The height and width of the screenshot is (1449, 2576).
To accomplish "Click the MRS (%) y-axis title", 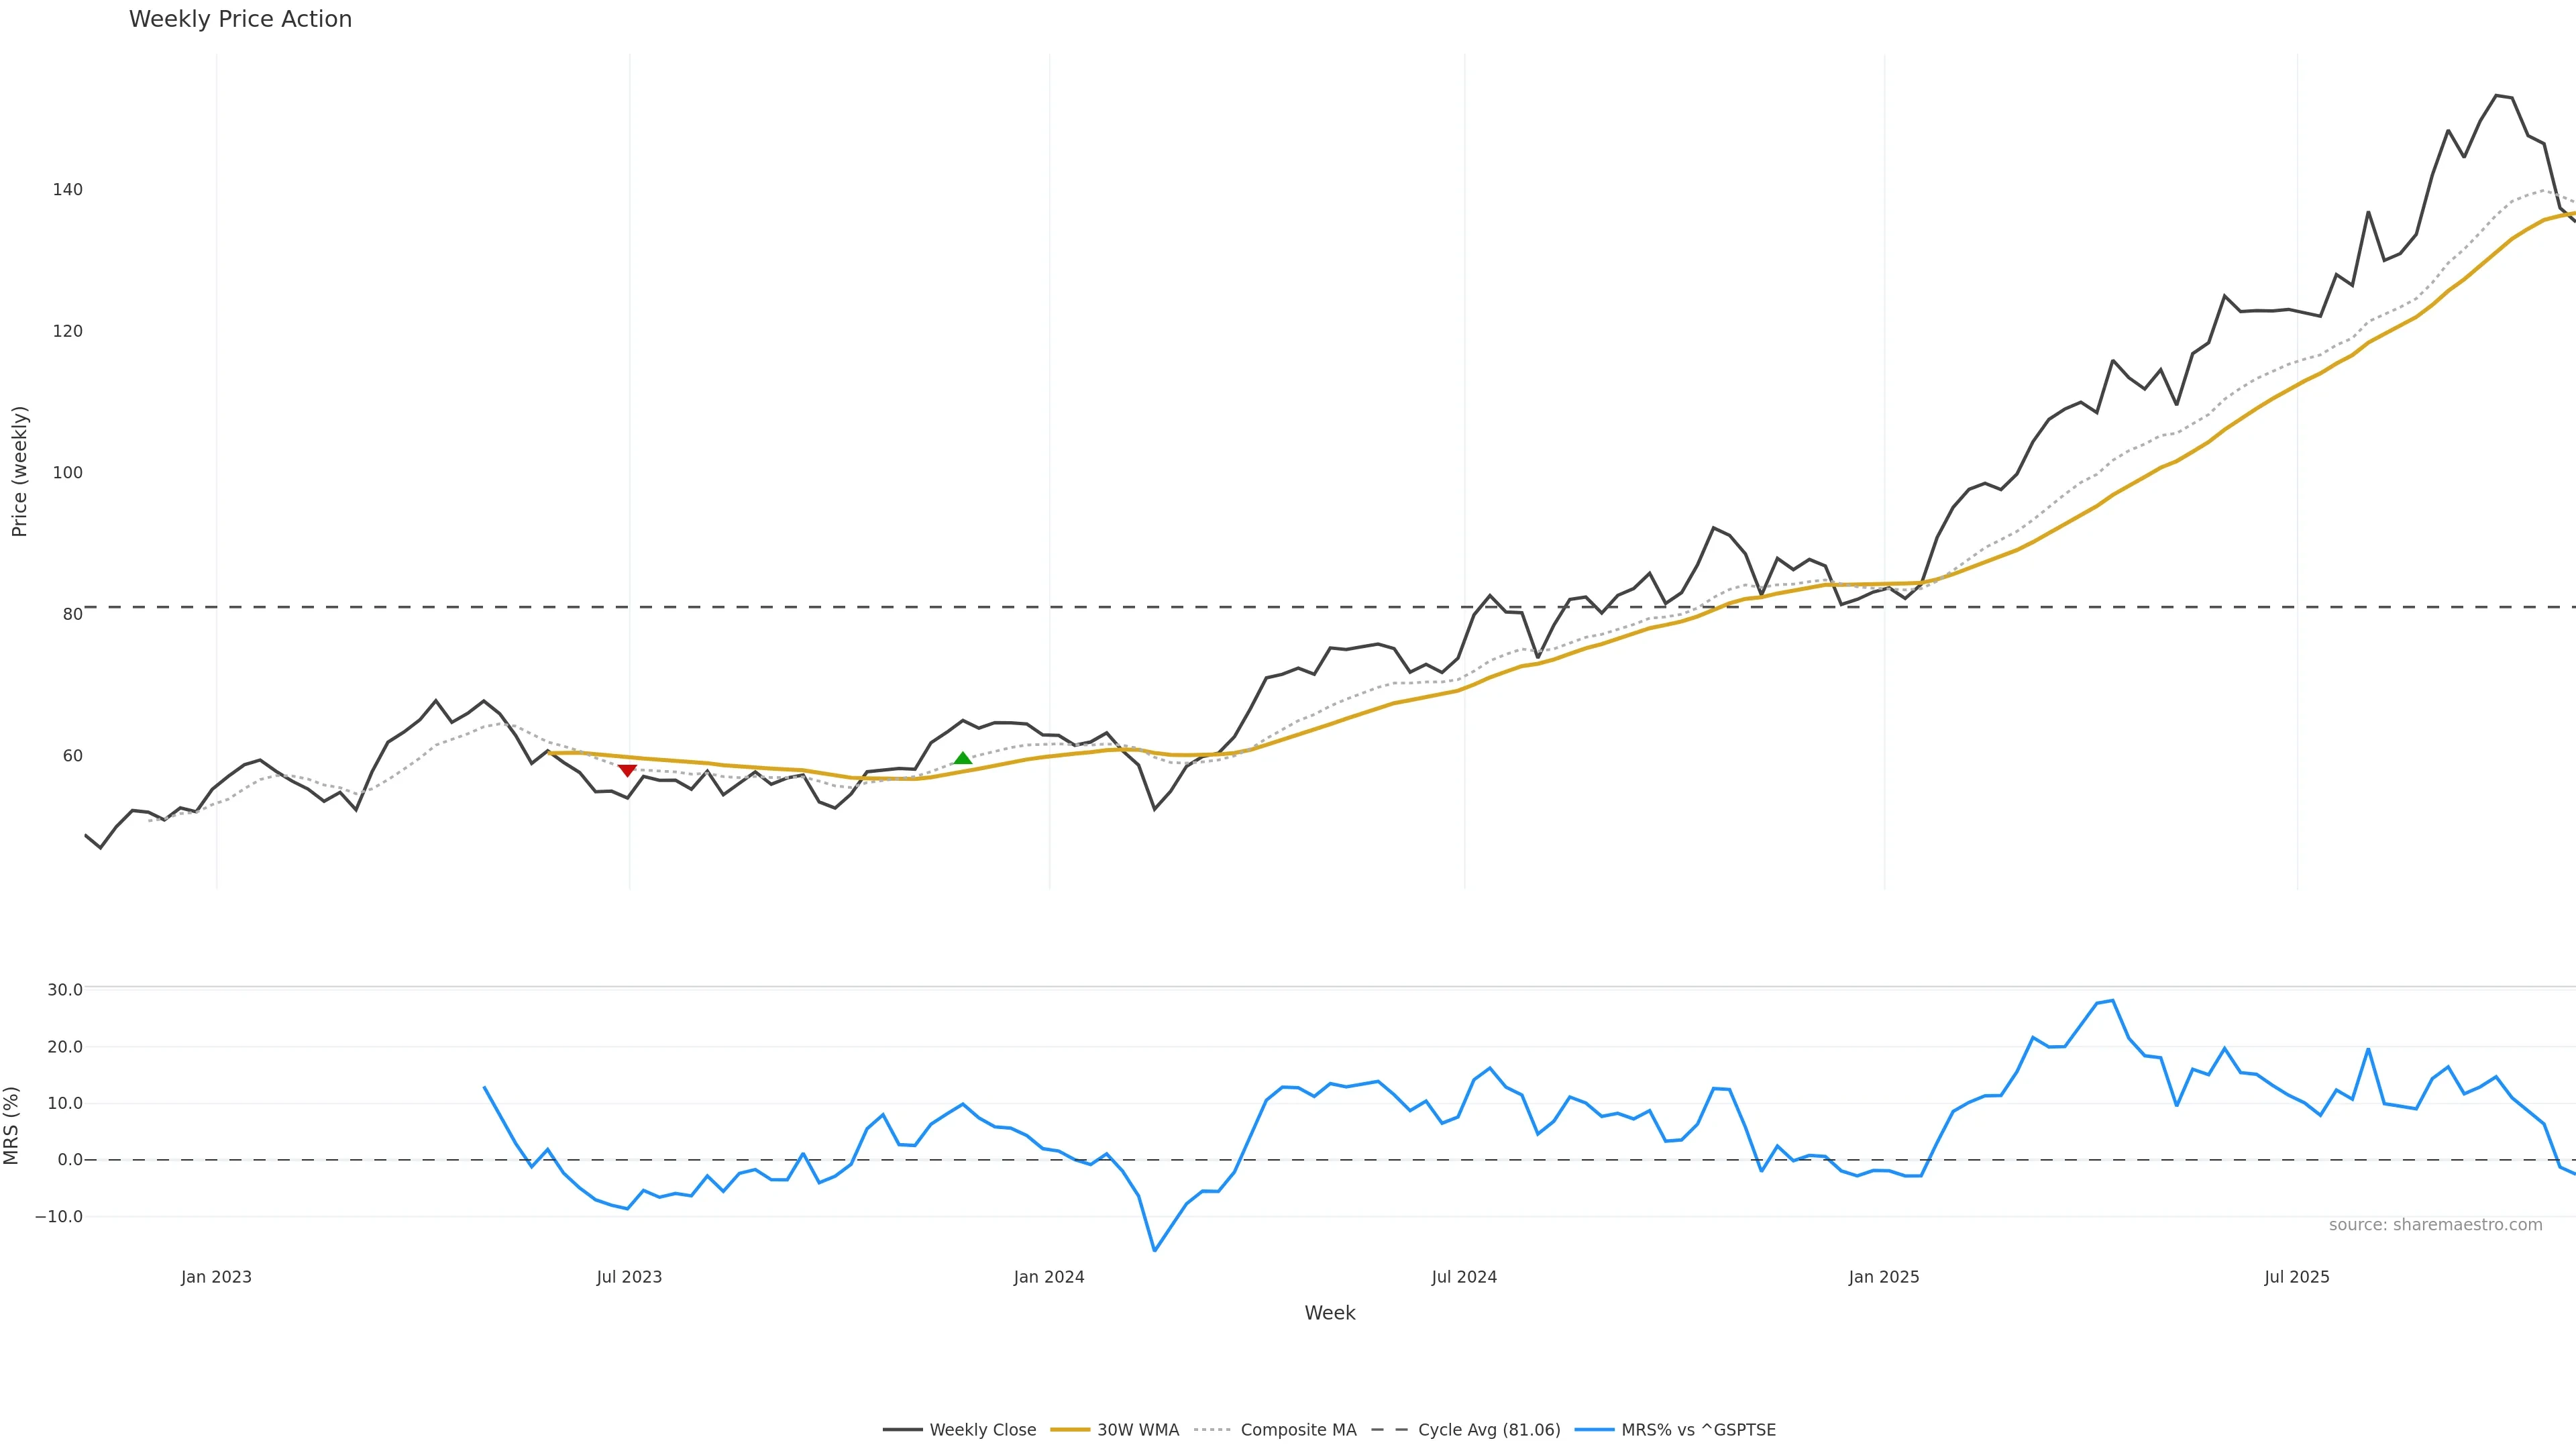I will 12,1125.
